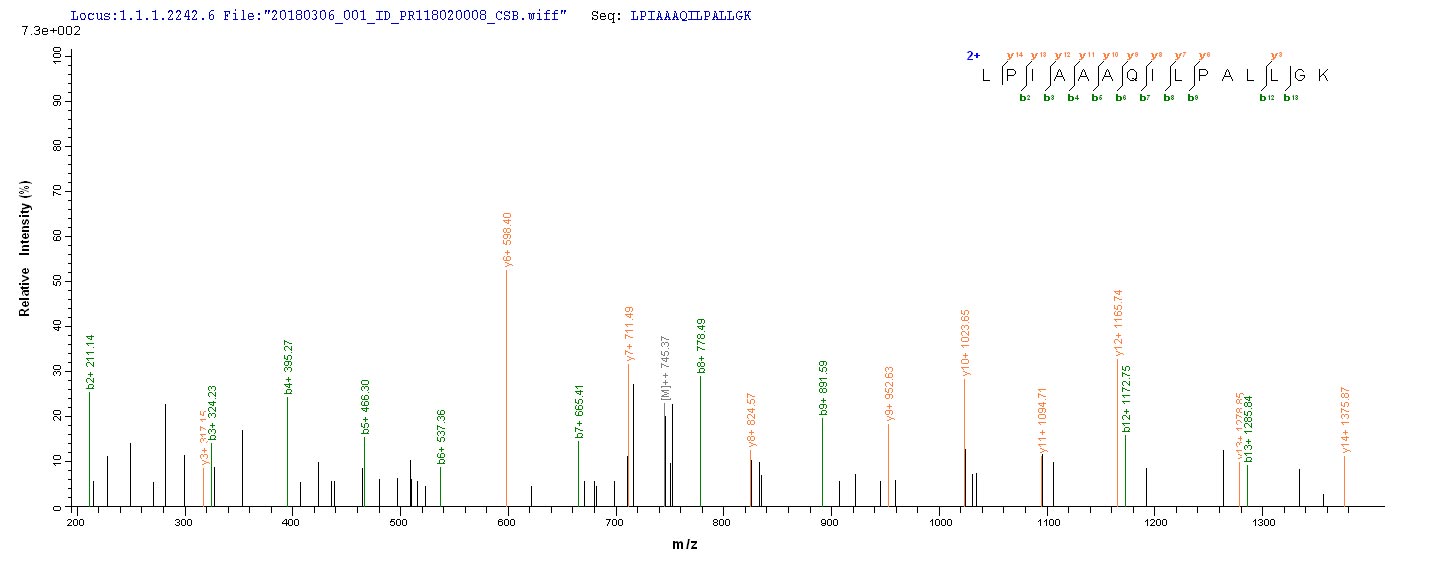Screen dimensions: 1436x566
Task: Select the b8+ 778.49 peak label
Action: click(x=701, y=345)
